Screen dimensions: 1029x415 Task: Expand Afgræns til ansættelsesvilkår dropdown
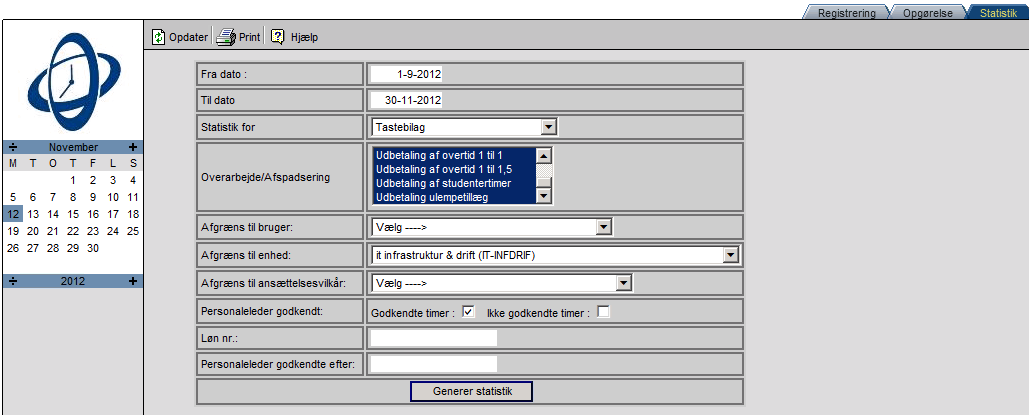point(624,283)
